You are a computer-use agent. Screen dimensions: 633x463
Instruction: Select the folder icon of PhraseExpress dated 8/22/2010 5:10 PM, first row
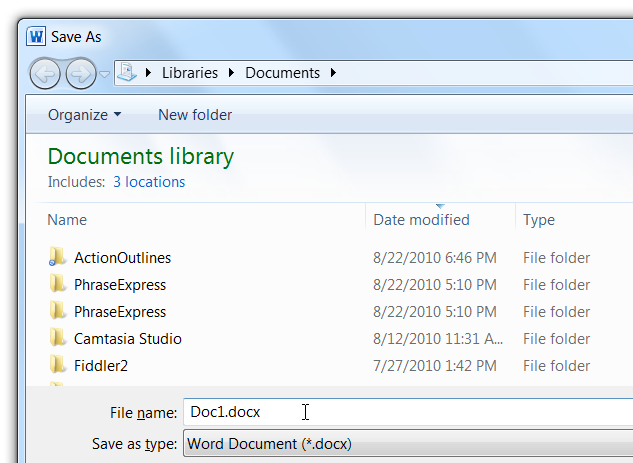57,284
